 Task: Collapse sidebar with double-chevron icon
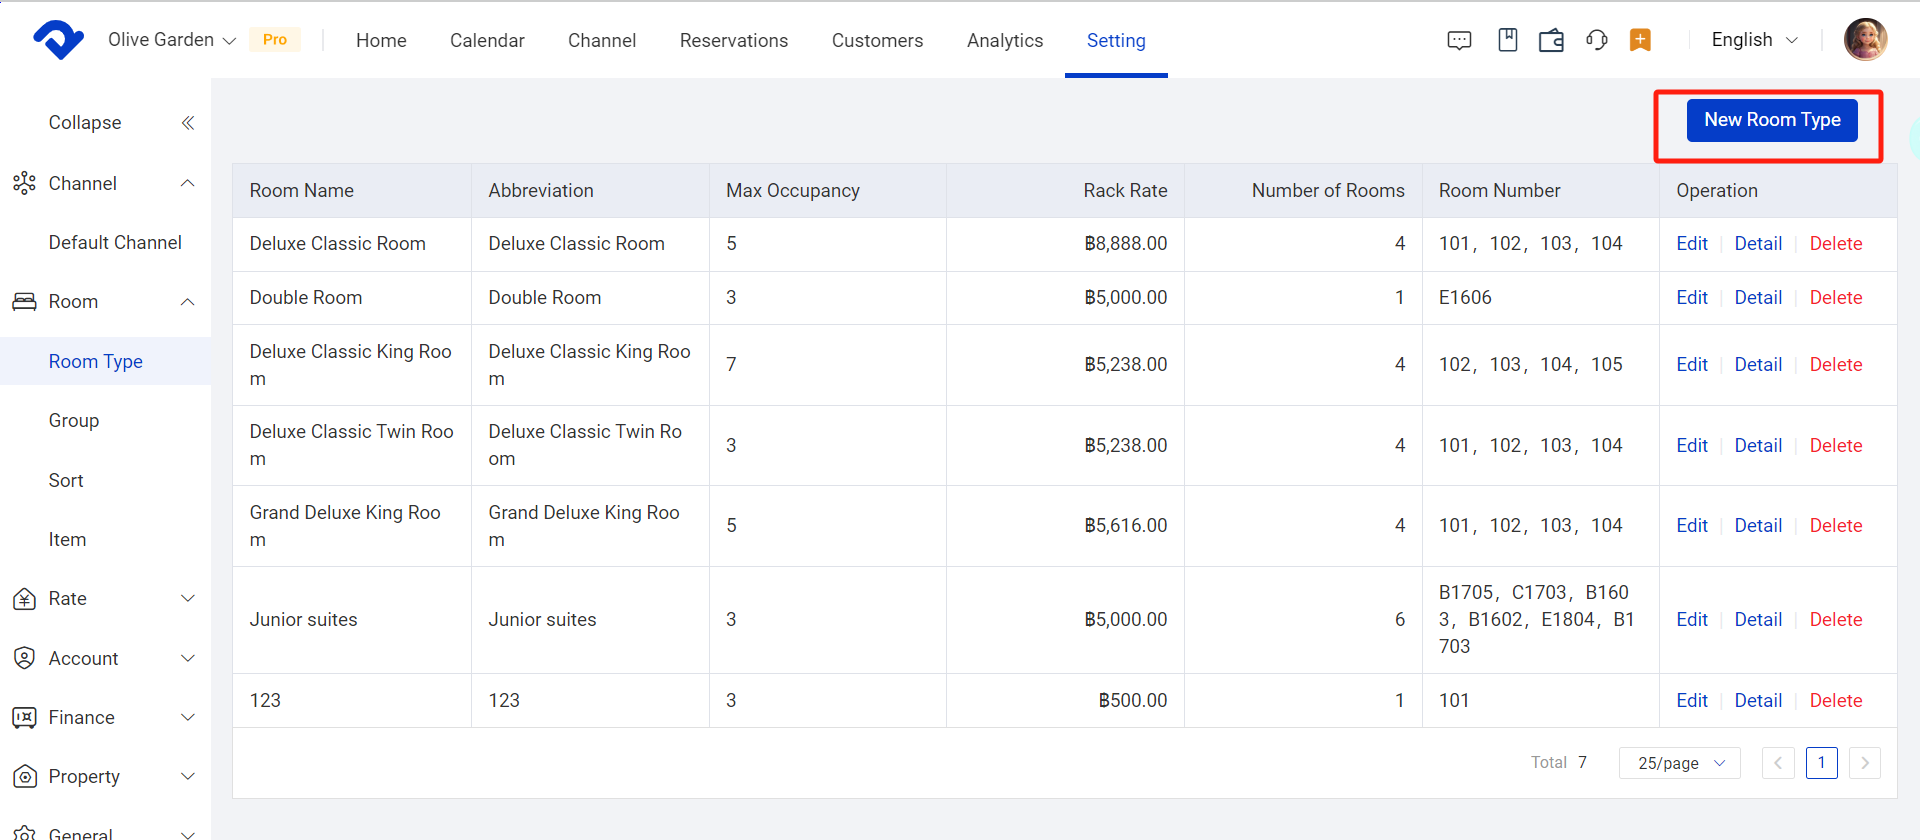[187, 123]
